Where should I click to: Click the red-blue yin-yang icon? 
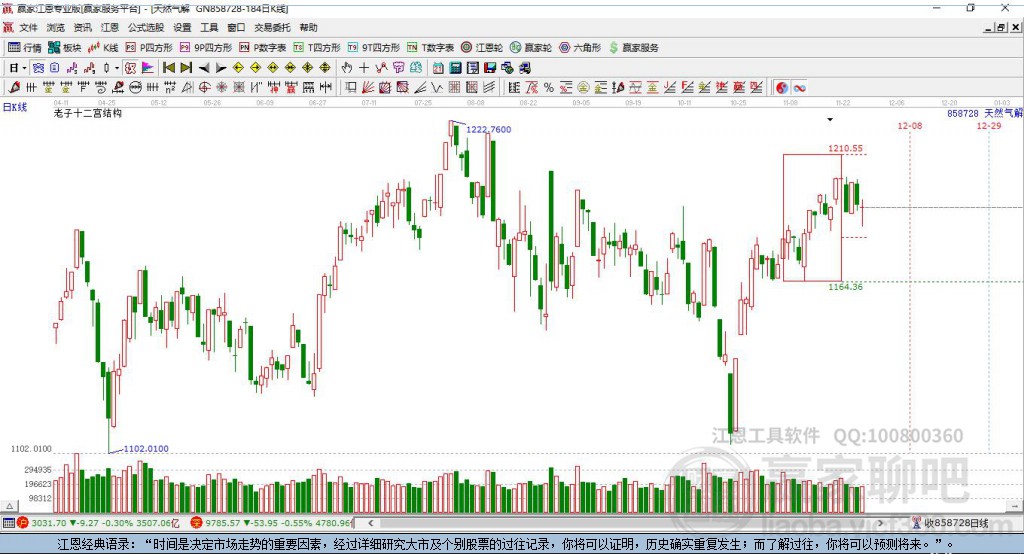click(782, 88)
